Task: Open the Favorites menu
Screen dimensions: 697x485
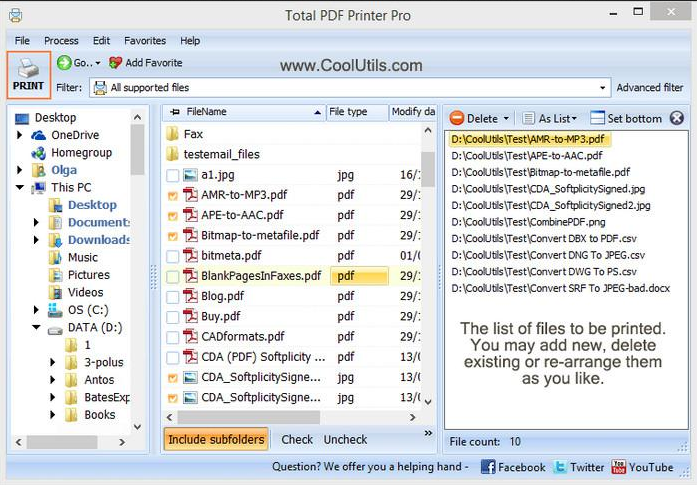Action: (x=145, y=40)
